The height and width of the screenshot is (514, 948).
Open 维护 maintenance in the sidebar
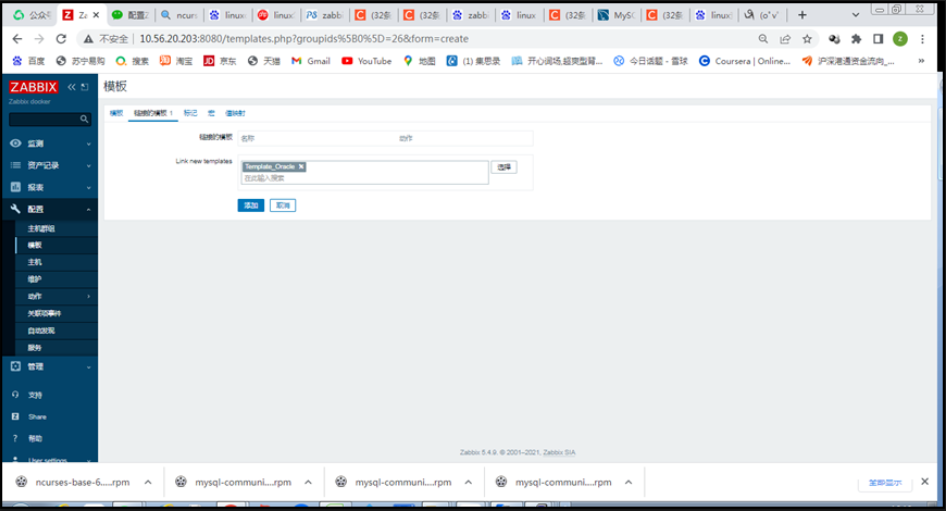(x=34, y=279)
